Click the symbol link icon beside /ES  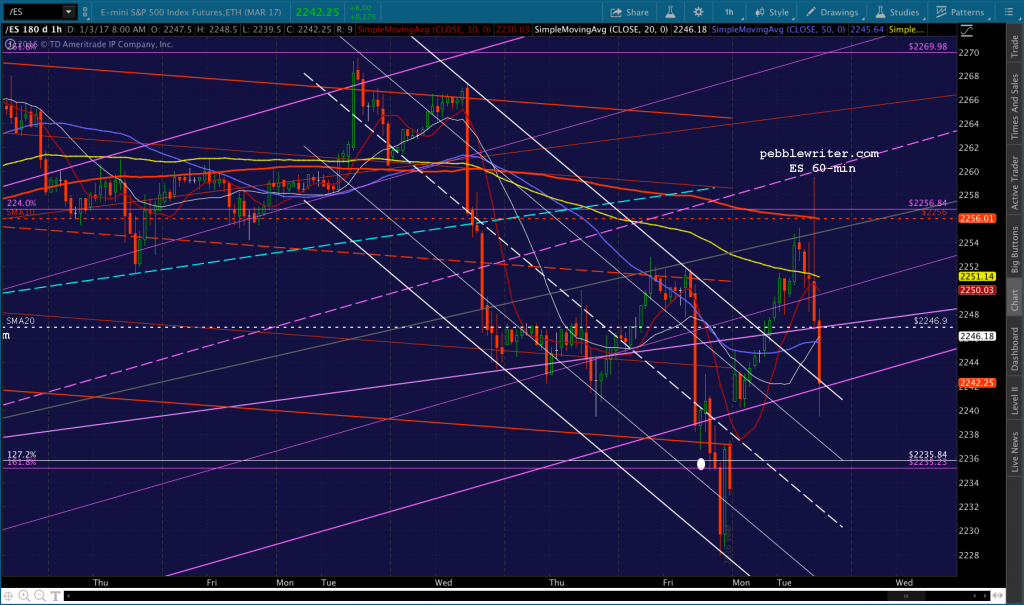[x=85, y=12]
